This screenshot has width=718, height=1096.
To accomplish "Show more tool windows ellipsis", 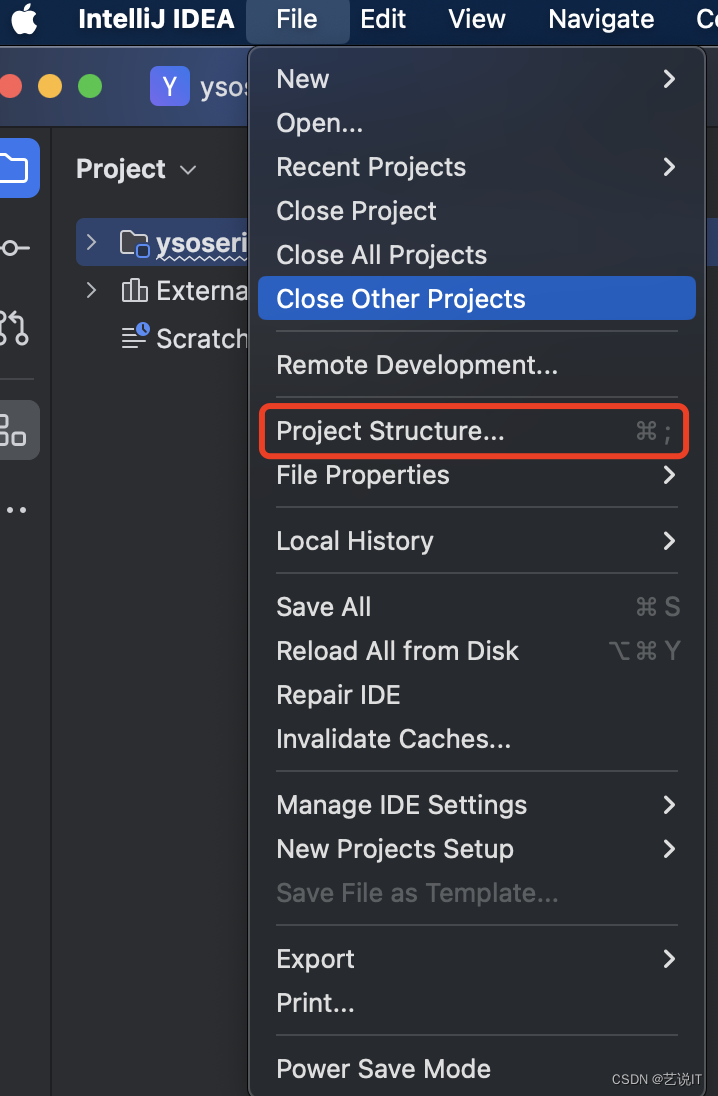I will click(14, 510).
